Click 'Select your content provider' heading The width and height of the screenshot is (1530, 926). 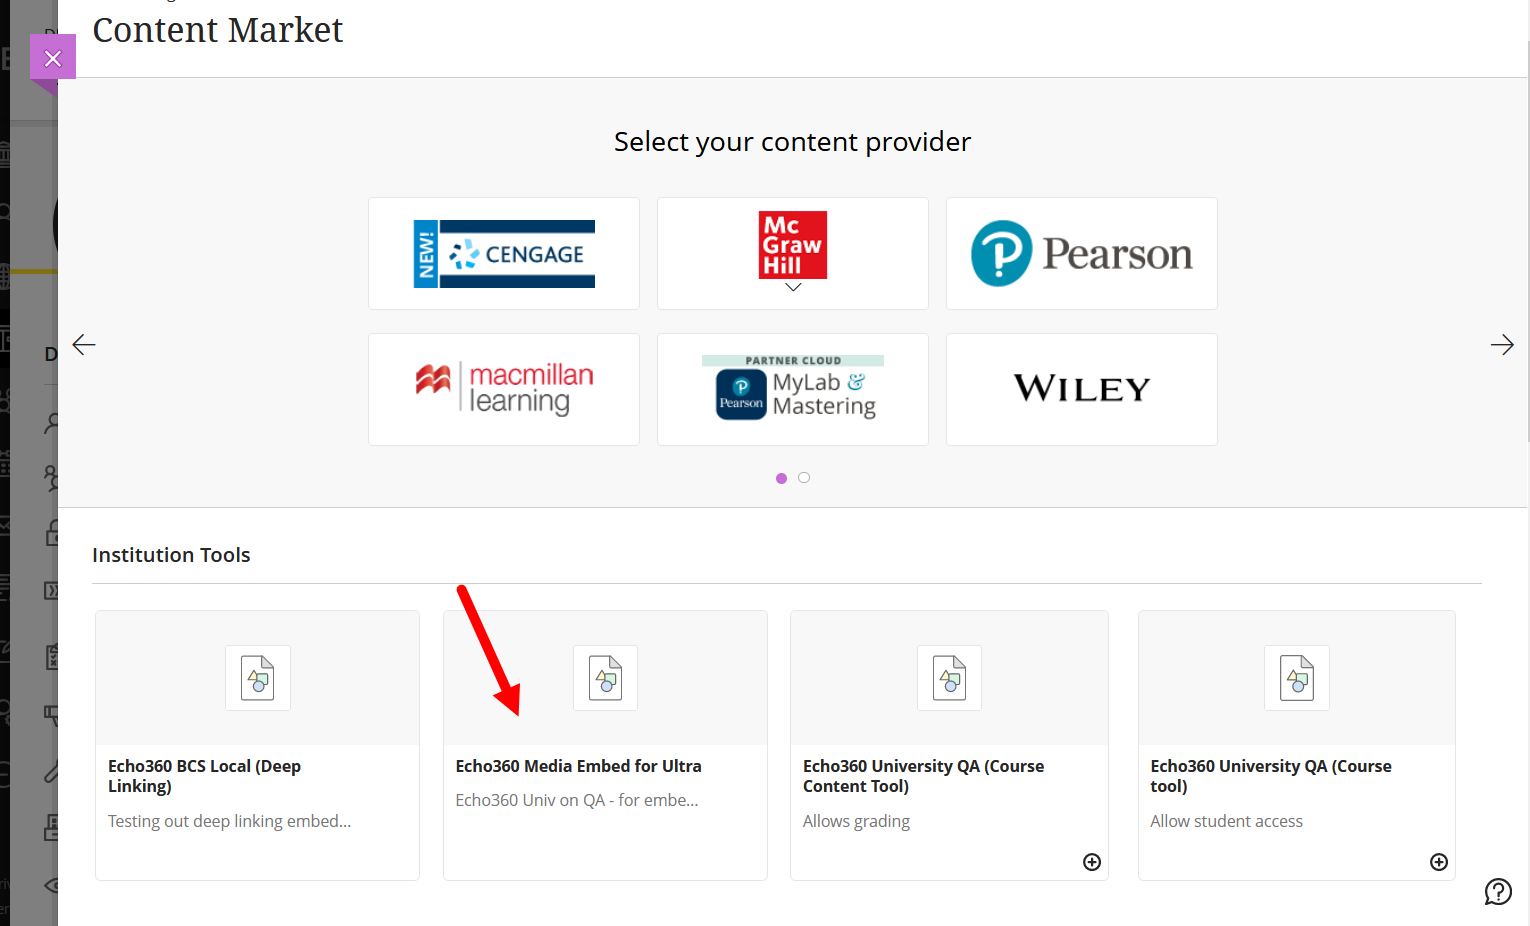[792, 142]
